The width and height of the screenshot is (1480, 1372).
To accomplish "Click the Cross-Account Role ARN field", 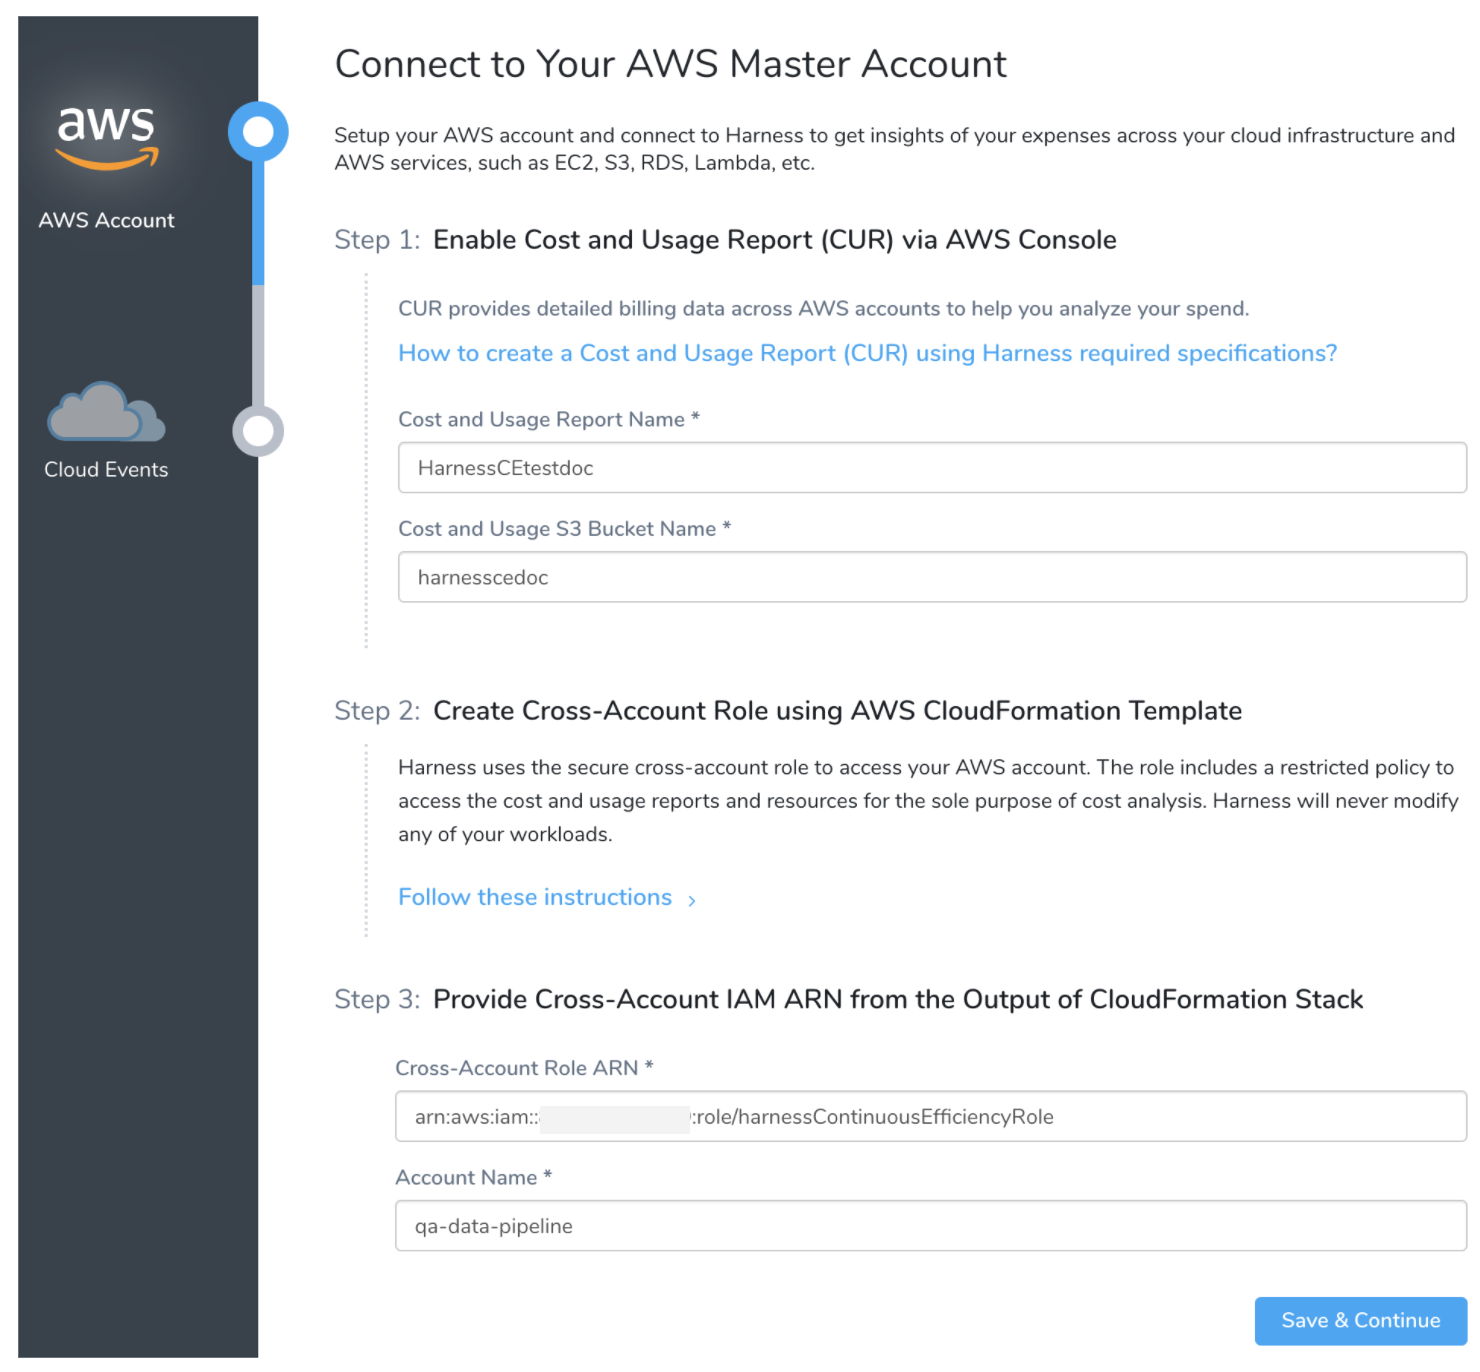I will (x=931, y=1116).
